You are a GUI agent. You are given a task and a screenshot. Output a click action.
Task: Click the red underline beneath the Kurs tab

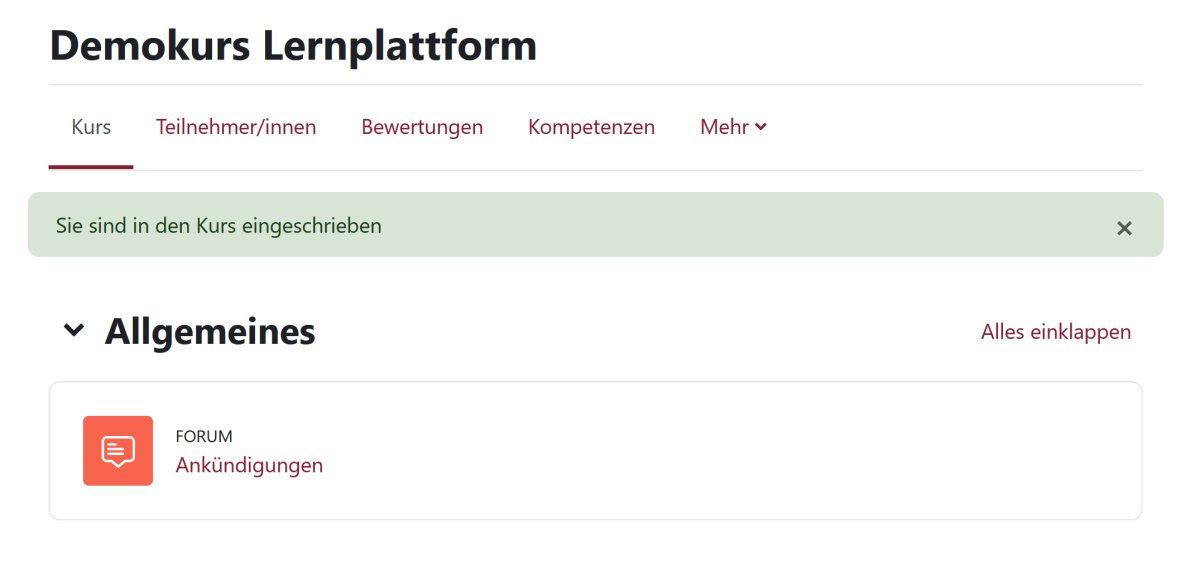tap(91, 167)
